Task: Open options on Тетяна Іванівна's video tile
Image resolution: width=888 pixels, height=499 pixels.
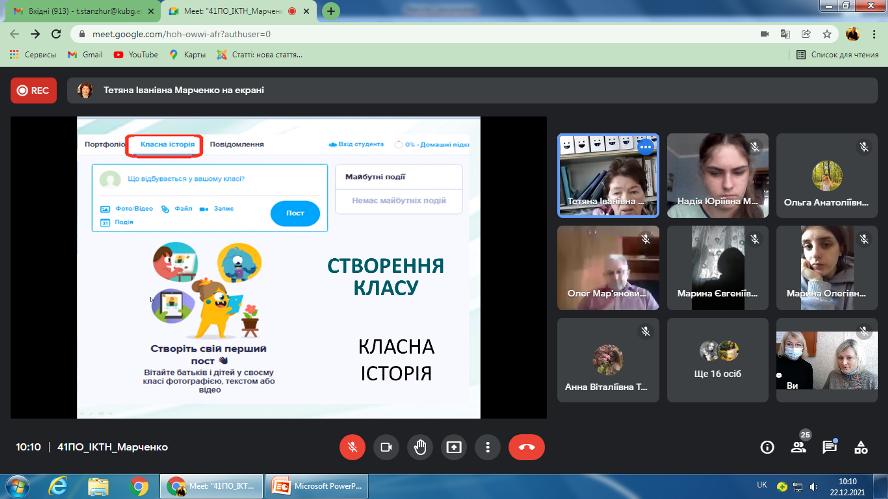Action: 645,147
